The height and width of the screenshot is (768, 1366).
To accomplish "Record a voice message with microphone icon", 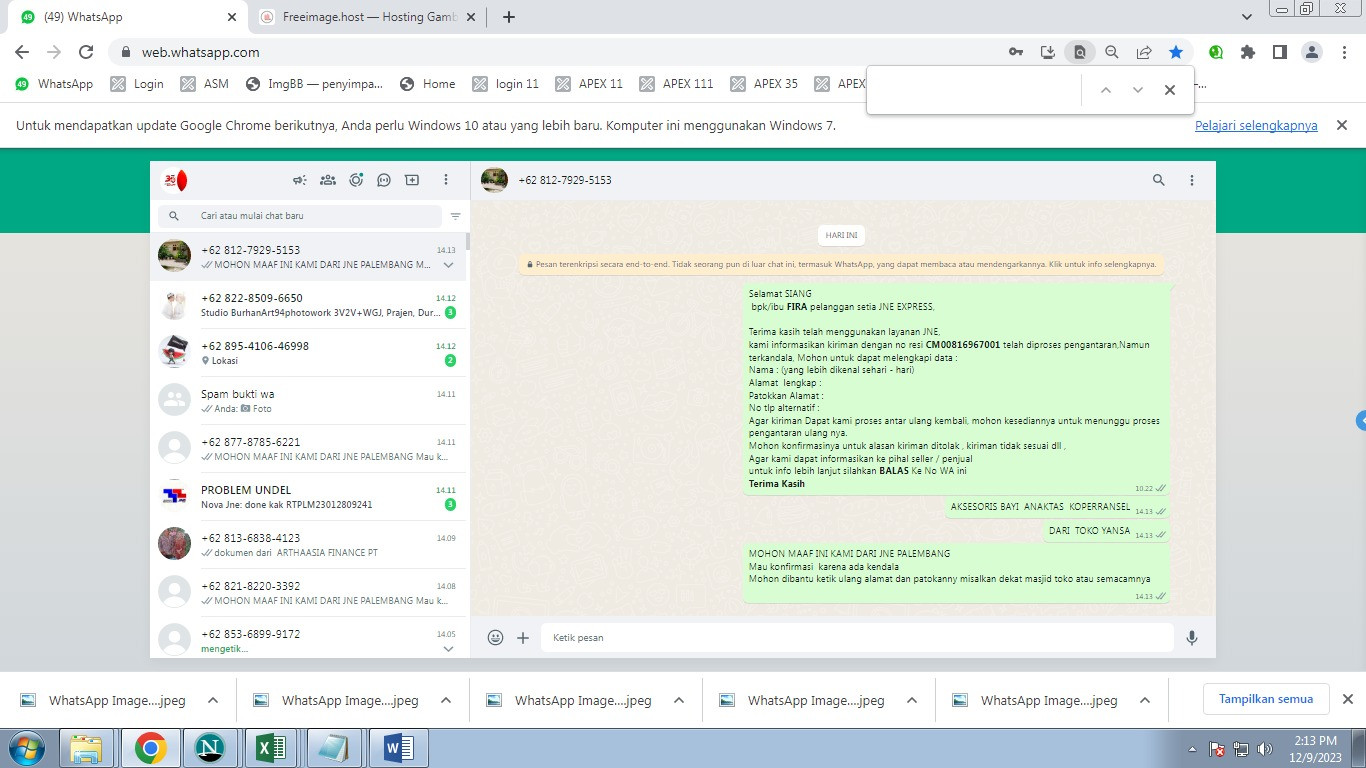I will click(x=1192, y=637).
